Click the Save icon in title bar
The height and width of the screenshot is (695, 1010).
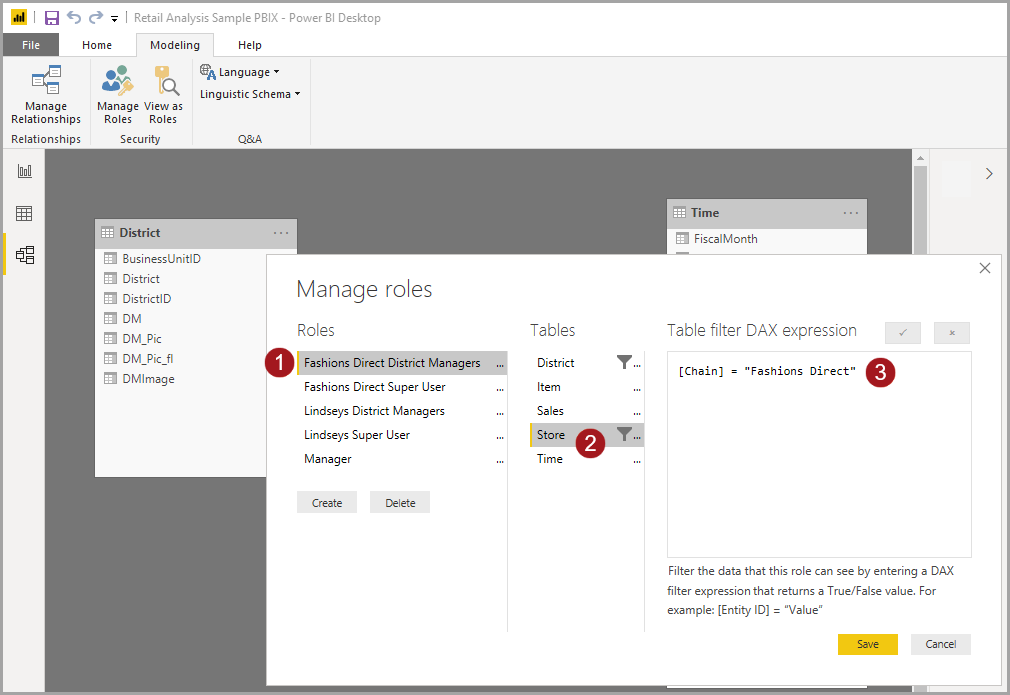52,18
